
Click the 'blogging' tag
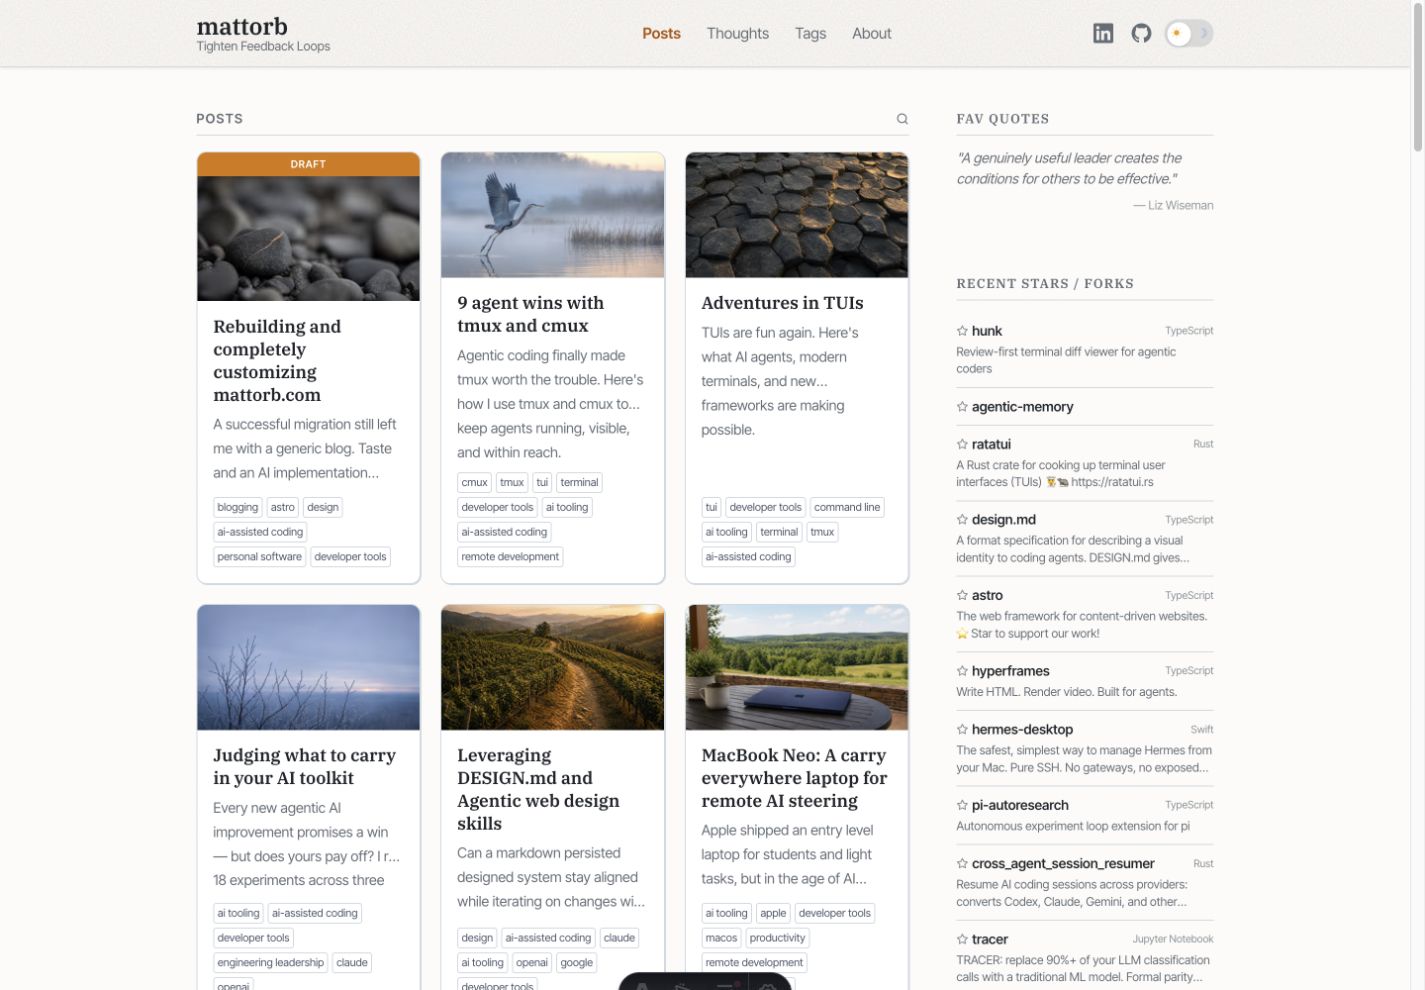[237, 507]
